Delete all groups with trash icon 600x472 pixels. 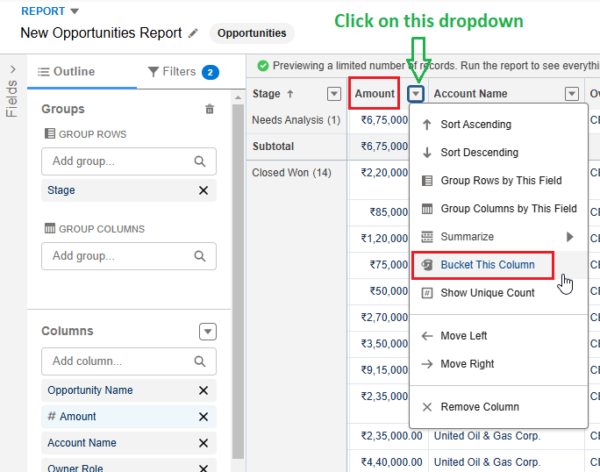click(x=209, y=109)
